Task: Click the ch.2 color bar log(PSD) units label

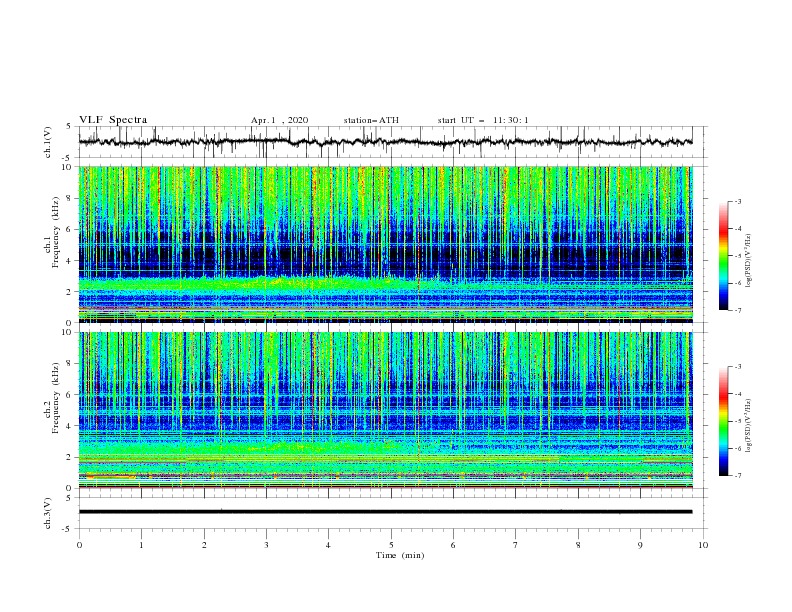Action: click(750, 425)
